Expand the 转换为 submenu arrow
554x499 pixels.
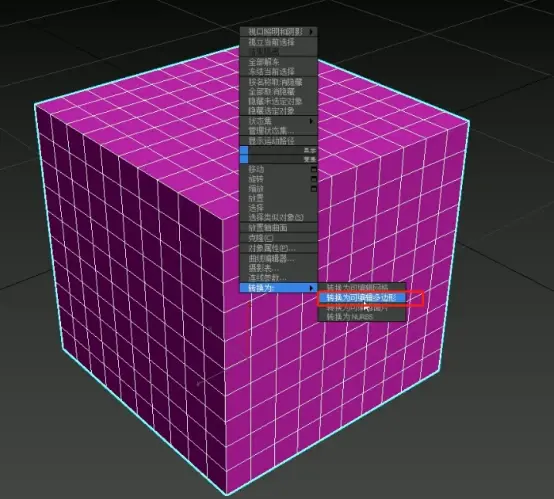(311, 288)
